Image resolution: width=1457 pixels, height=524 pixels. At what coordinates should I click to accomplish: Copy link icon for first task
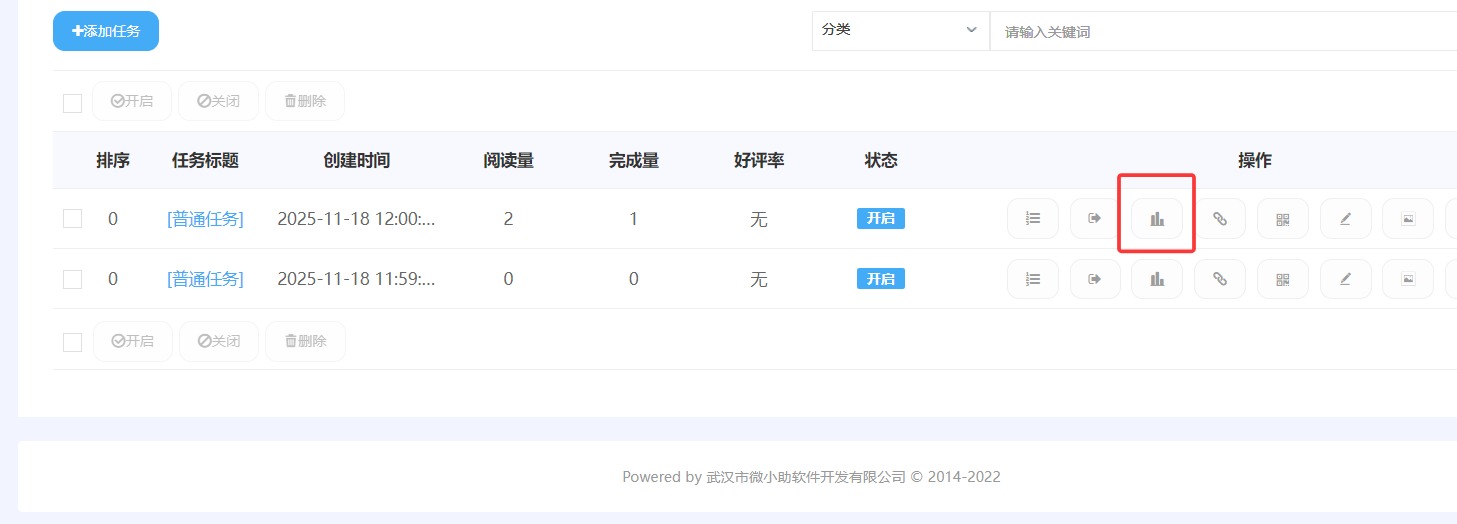[1220, 219]
